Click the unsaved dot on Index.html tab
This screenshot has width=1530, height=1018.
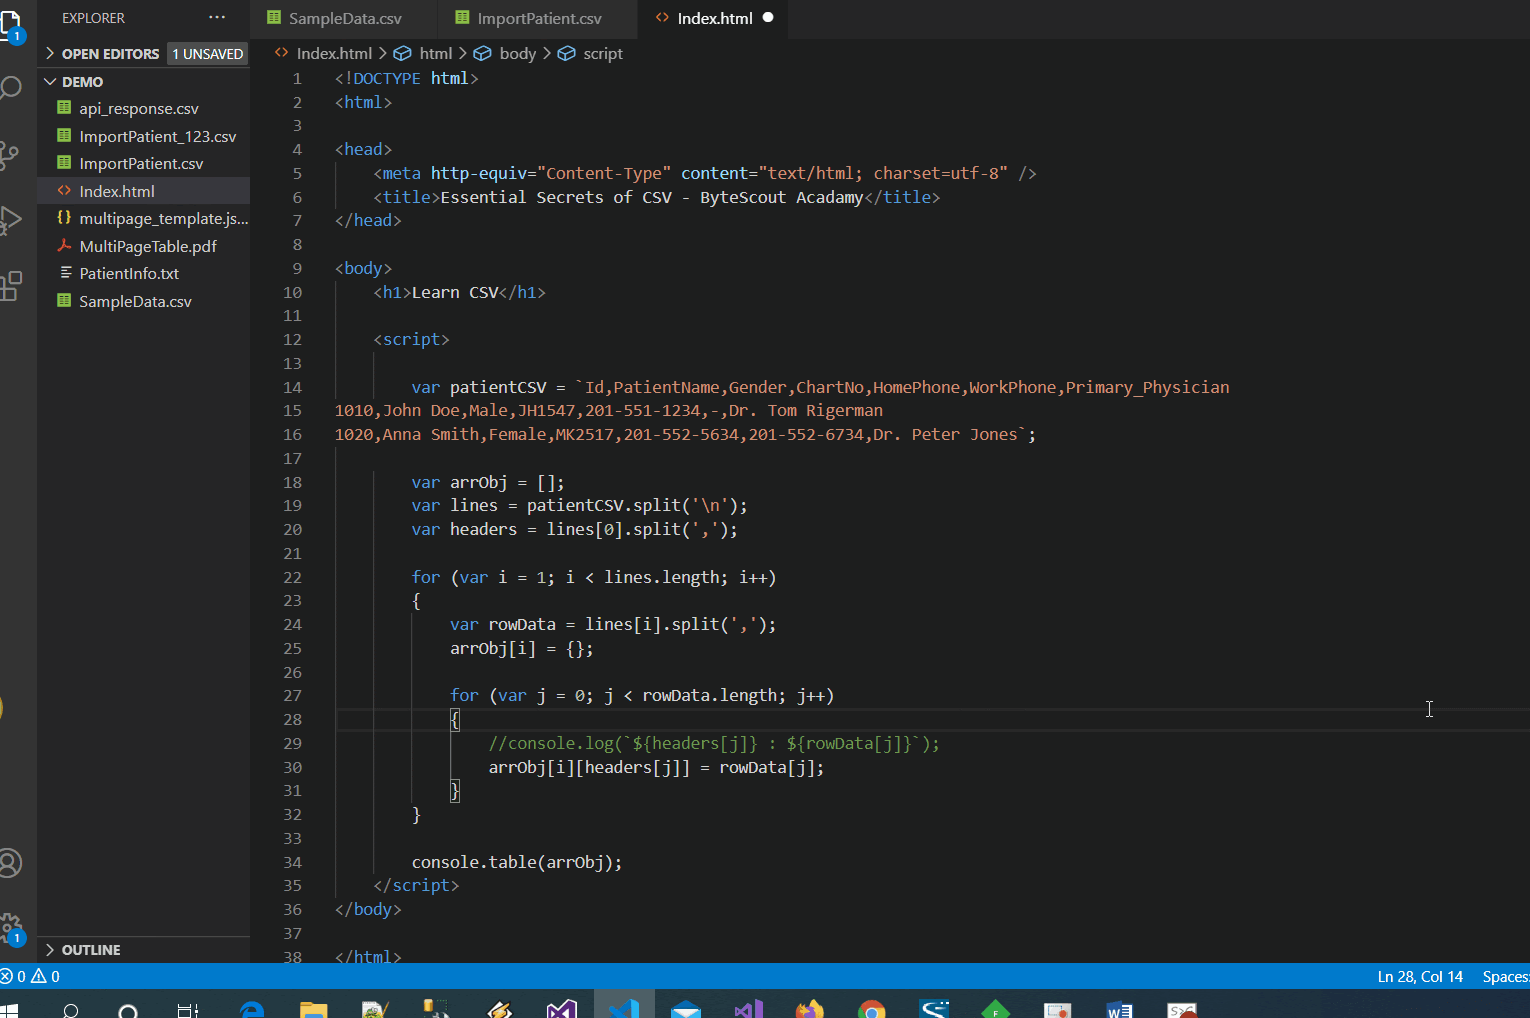click(x=768, y=18)
